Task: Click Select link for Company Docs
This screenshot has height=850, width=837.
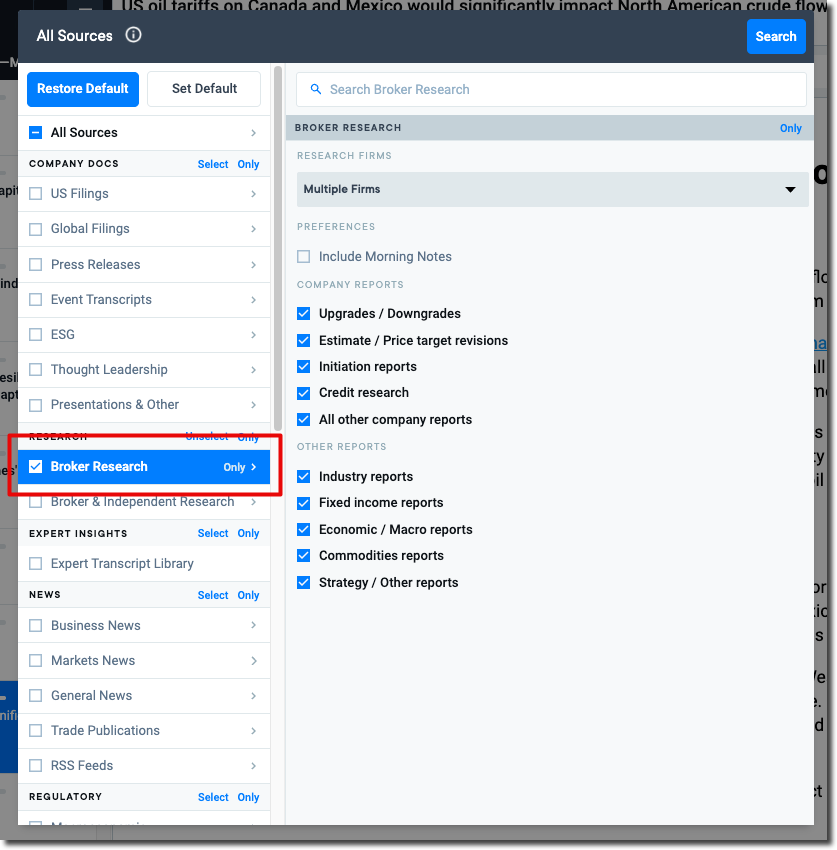Action: pos(212,164)
